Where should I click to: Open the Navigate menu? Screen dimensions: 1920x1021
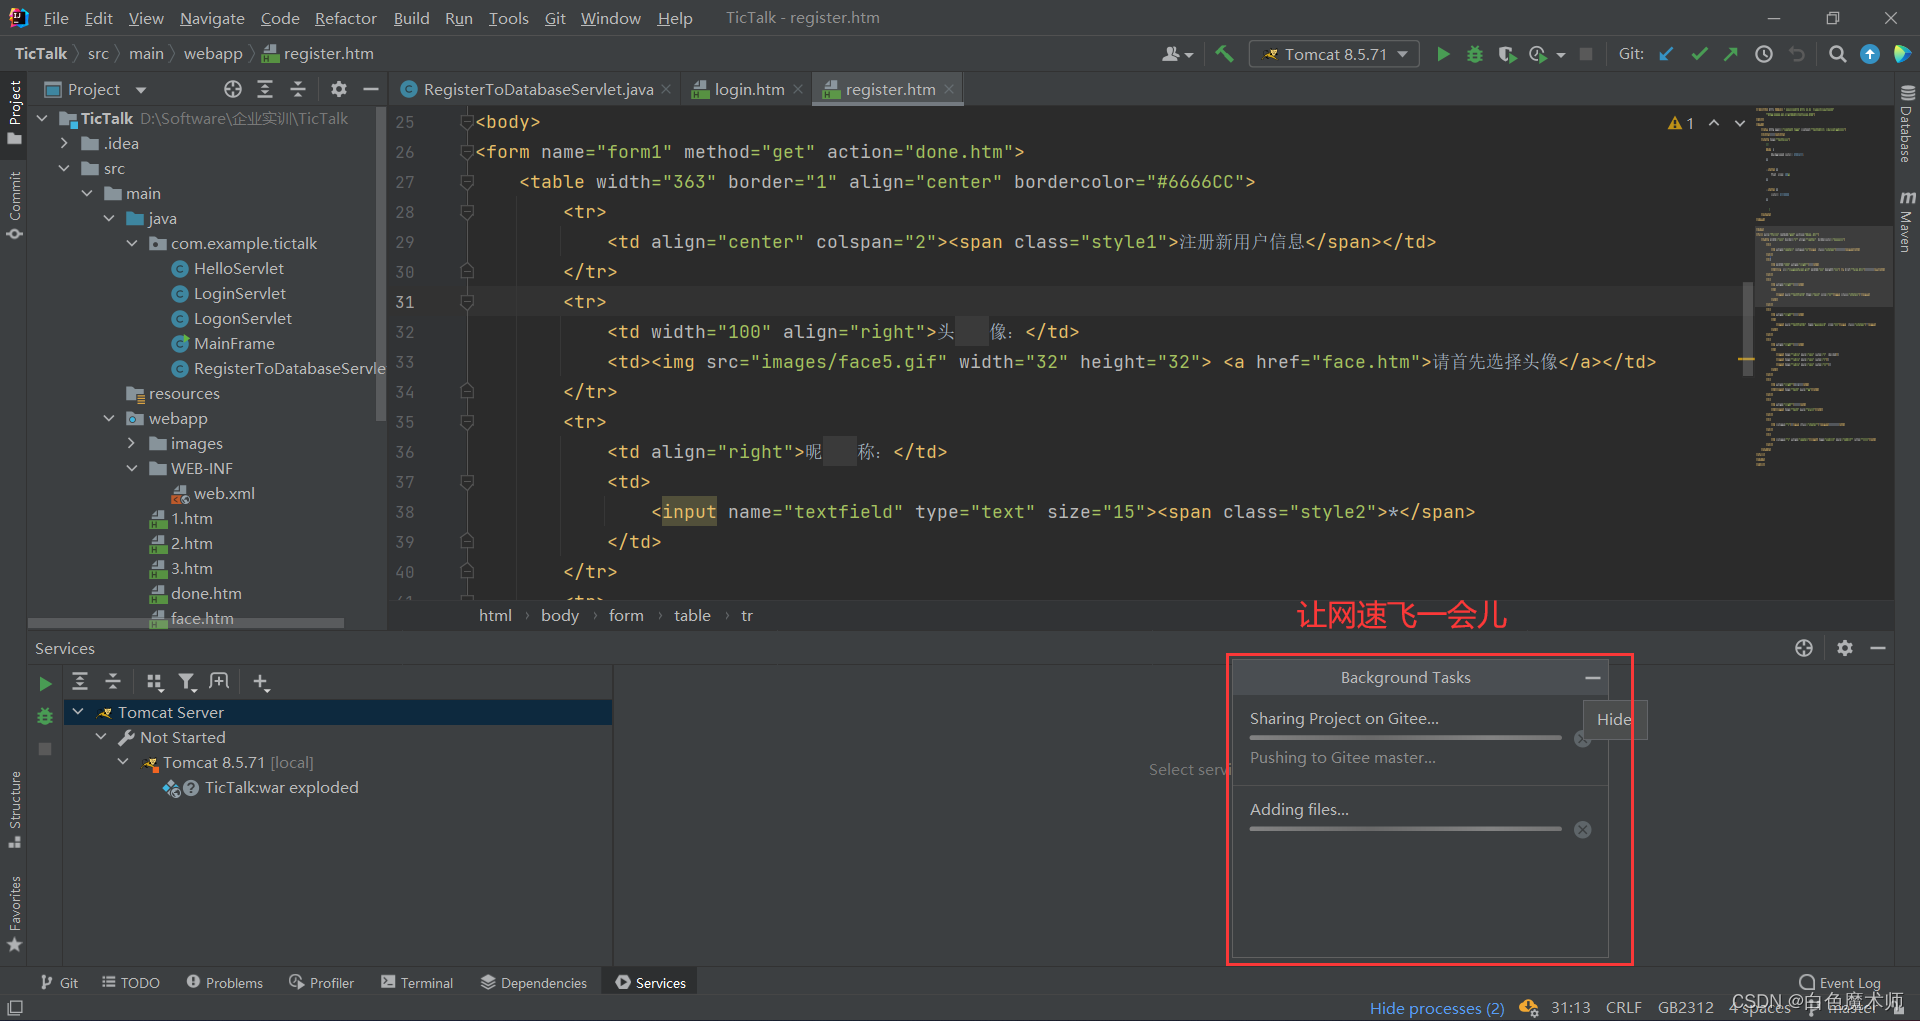(212, 18)
